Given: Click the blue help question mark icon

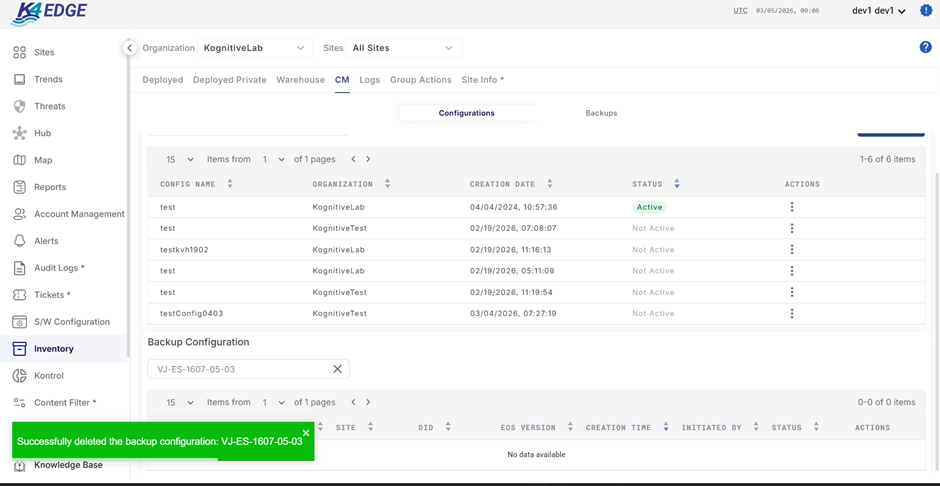Looking at the screenshot, I should [925, 47].
